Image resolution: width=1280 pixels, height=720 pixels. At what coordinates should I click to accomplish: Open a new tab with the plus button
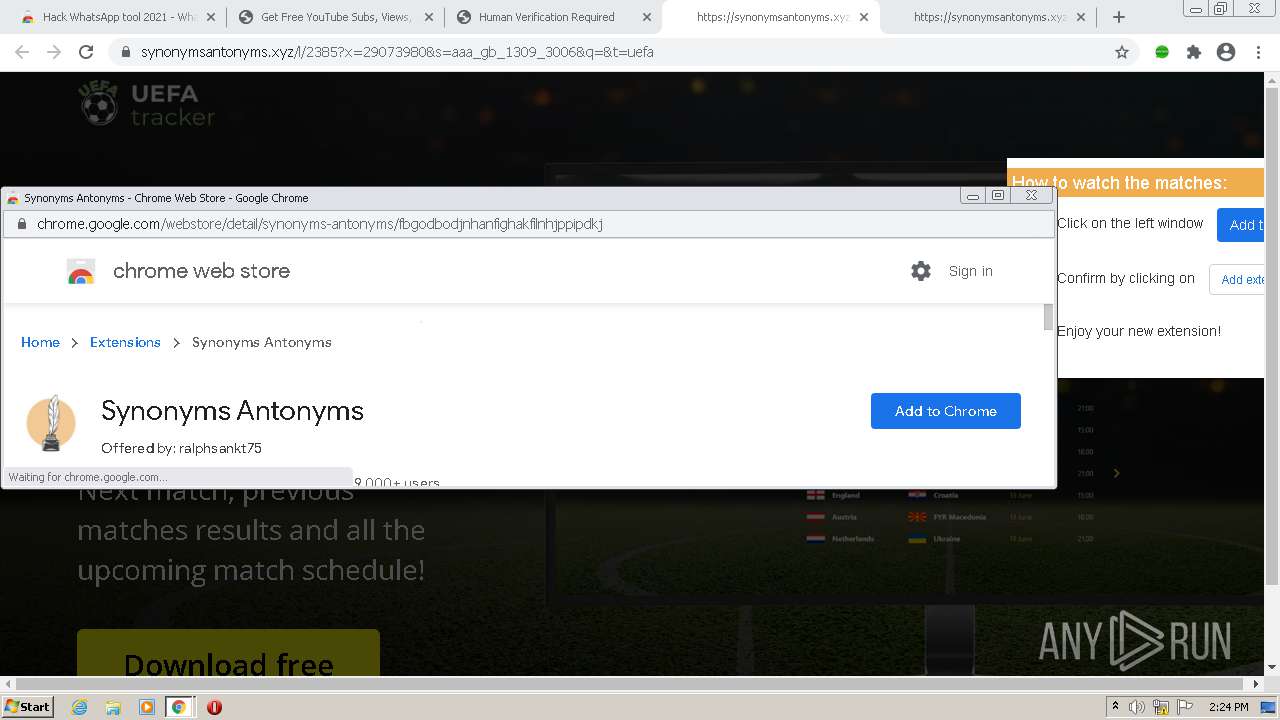1119,17
